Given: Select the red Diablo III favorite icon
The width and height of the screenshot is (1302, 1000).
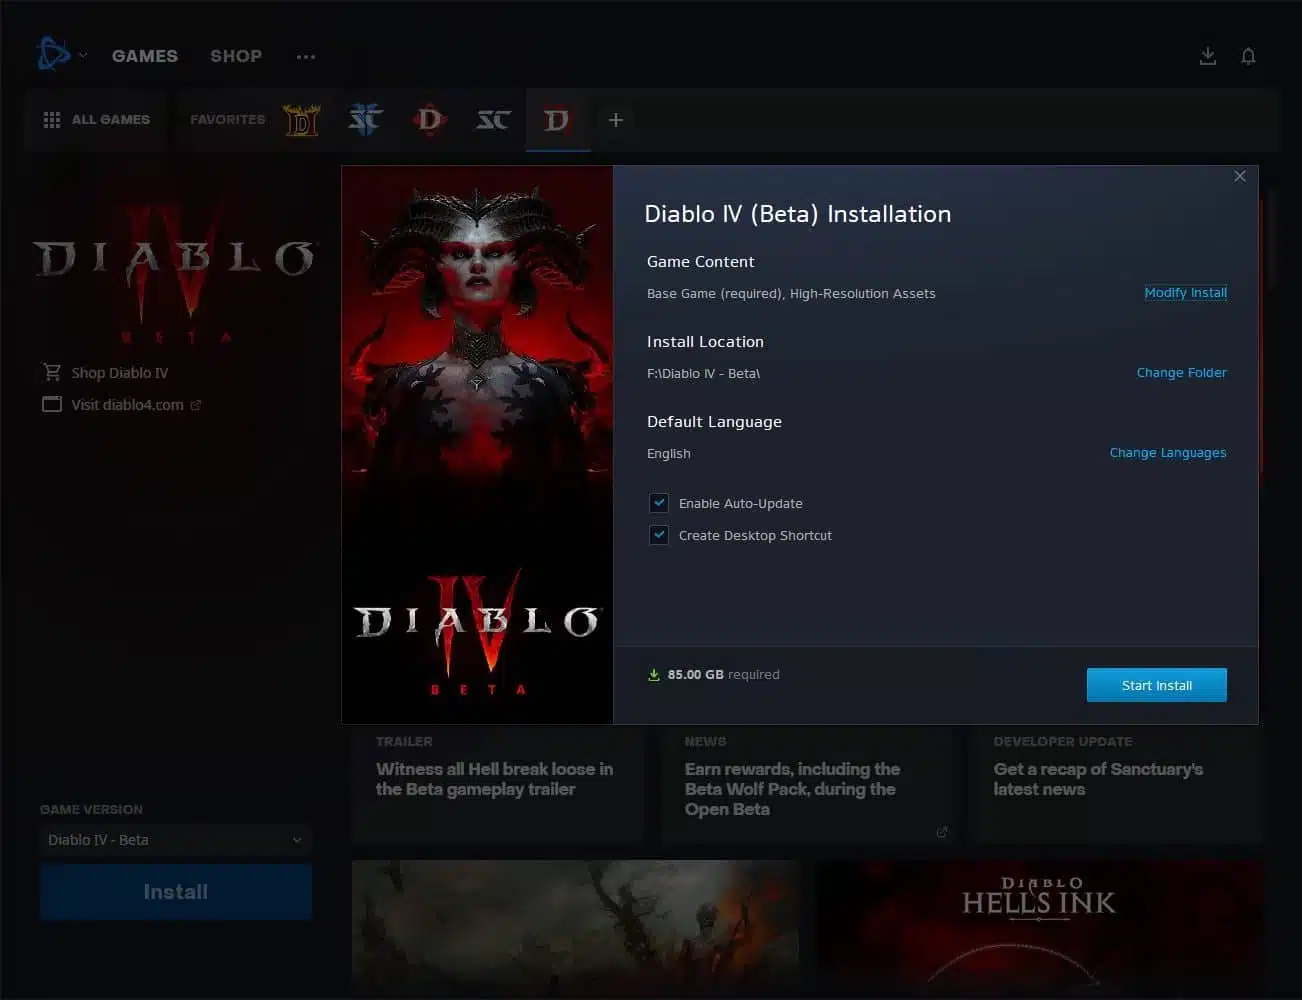Looking at the screenshot, I should 429,120.
